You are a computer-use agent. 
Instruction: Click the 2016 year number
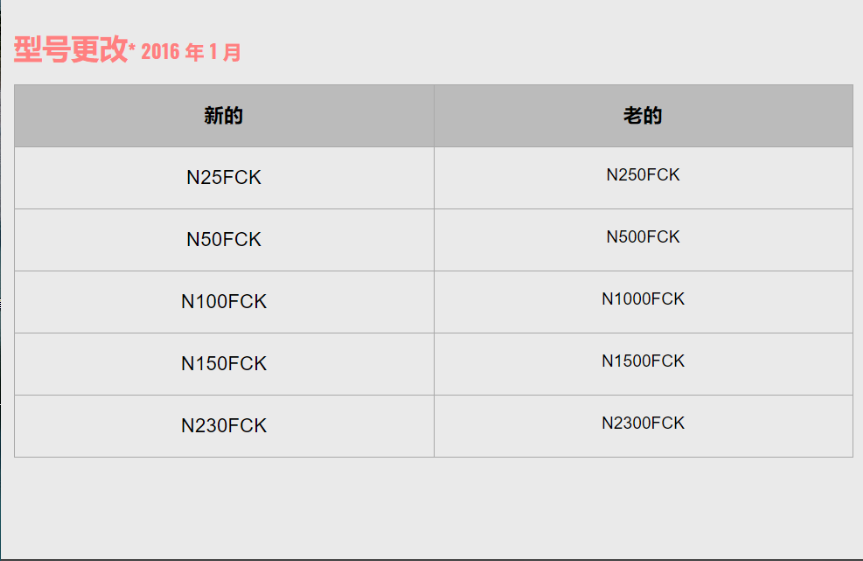(161, 52)
